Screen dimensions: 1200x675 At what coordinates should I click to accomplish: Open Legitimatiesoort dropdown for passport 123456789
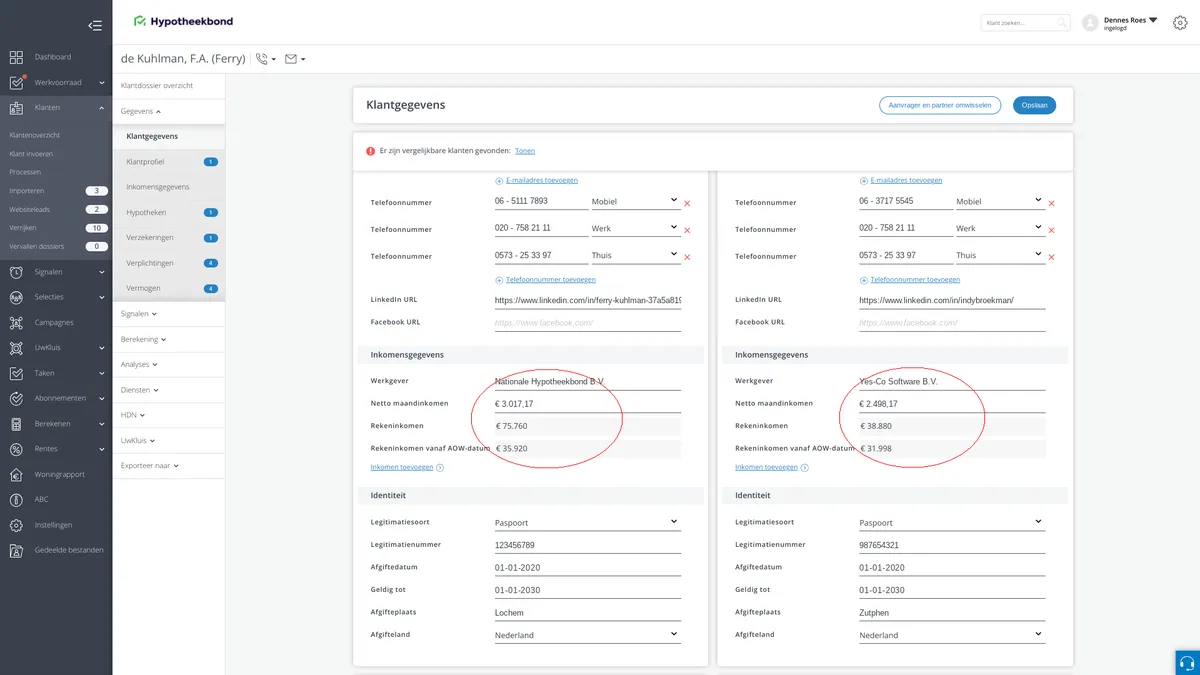[x=587, y=522]
